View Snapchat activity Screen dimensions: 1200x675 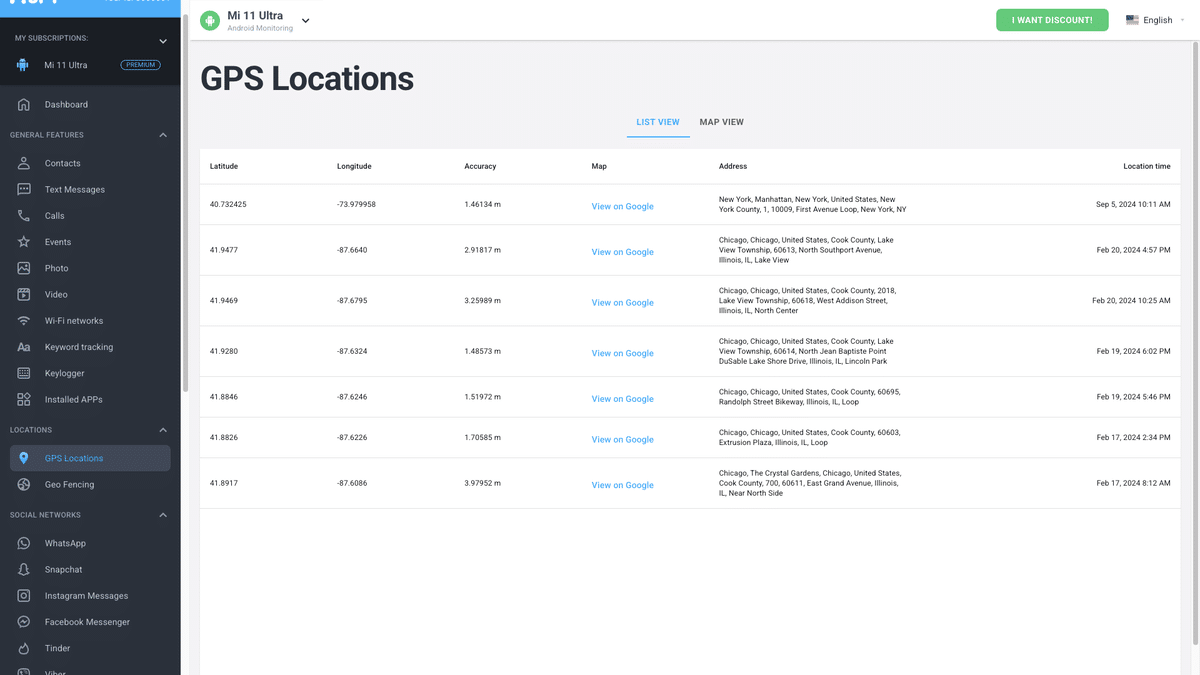pos(63,569)
